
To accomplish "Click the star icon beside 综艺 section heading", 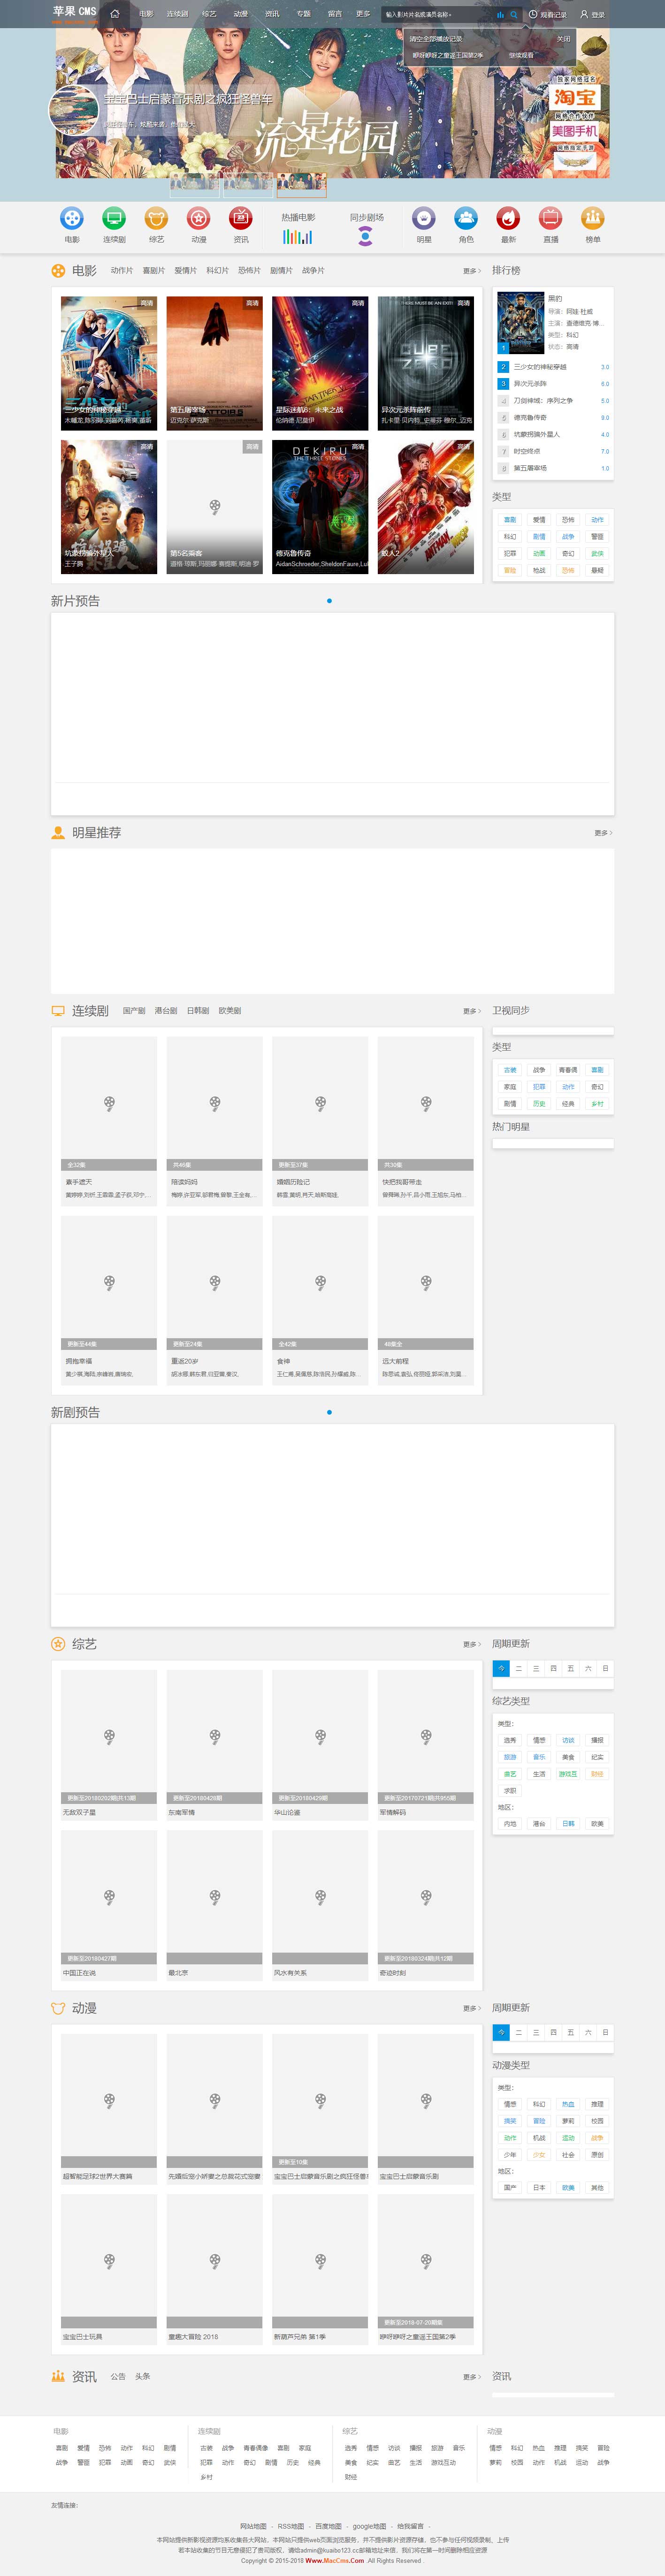I will [x=58, y=1644].
